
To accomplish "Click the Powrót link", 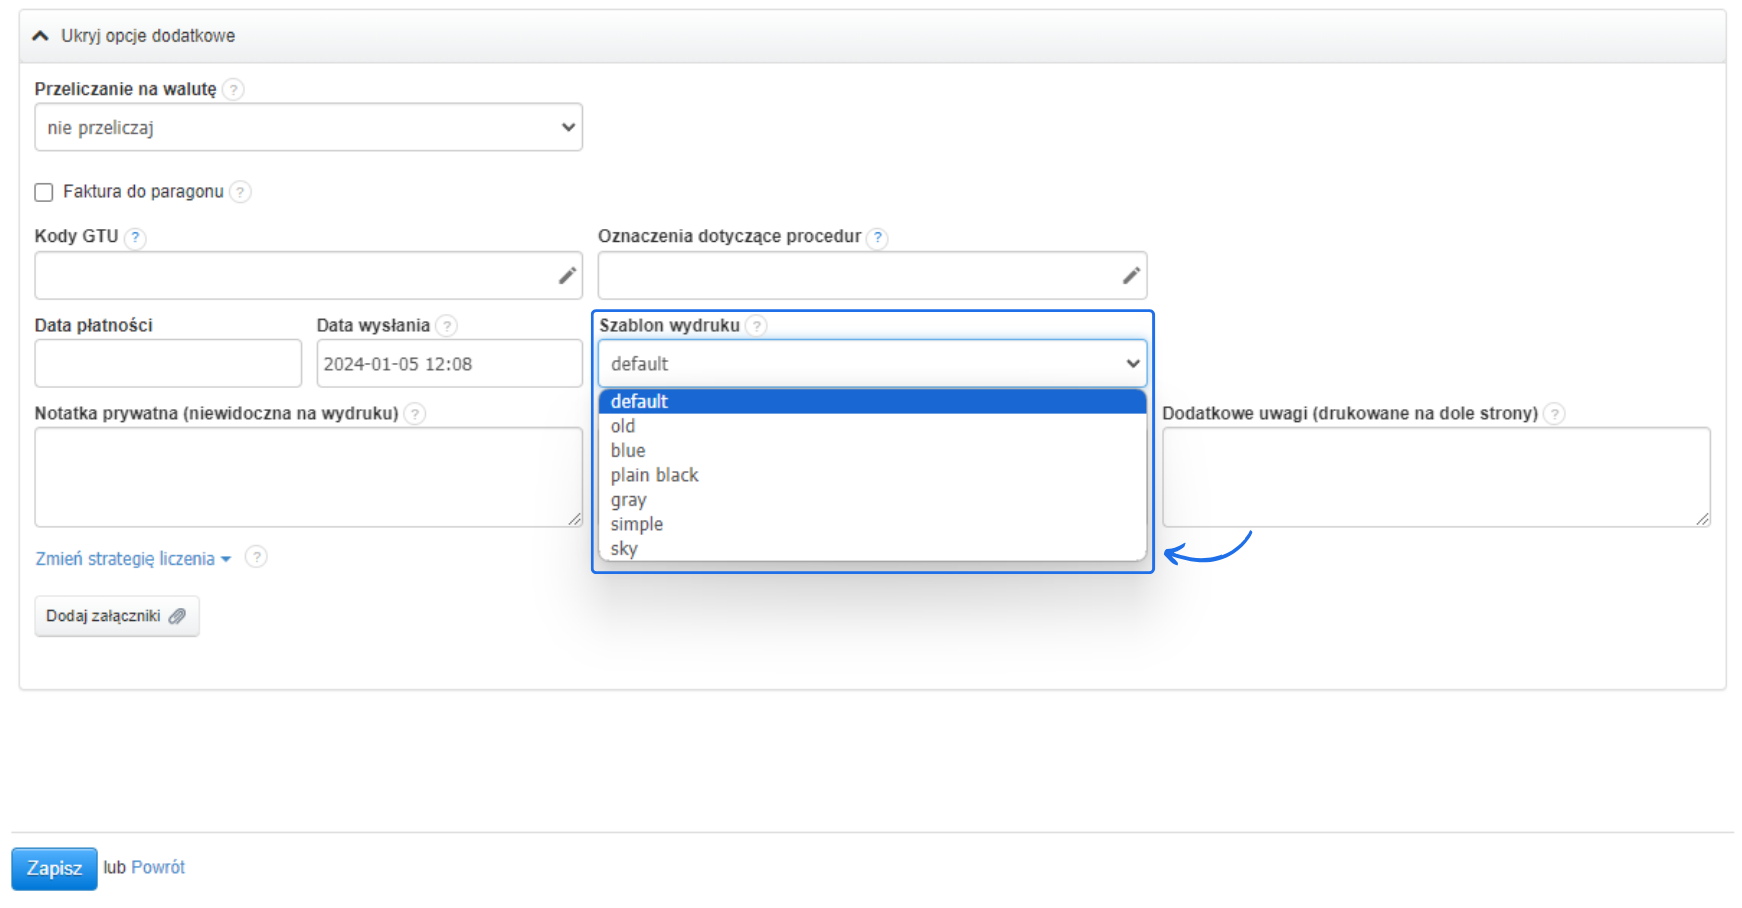I will [158, 867].
